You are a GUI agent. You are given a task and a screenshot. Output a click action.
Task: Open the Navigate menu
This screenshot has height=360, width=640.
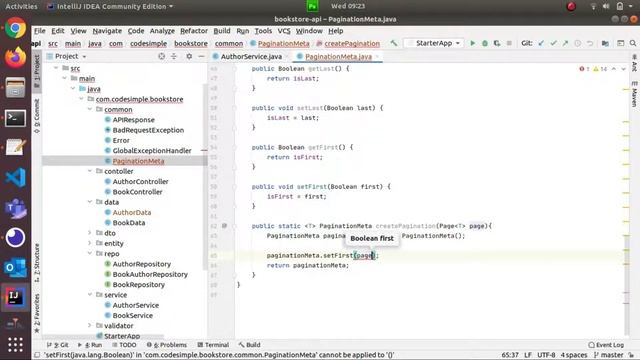pos(107,31)
